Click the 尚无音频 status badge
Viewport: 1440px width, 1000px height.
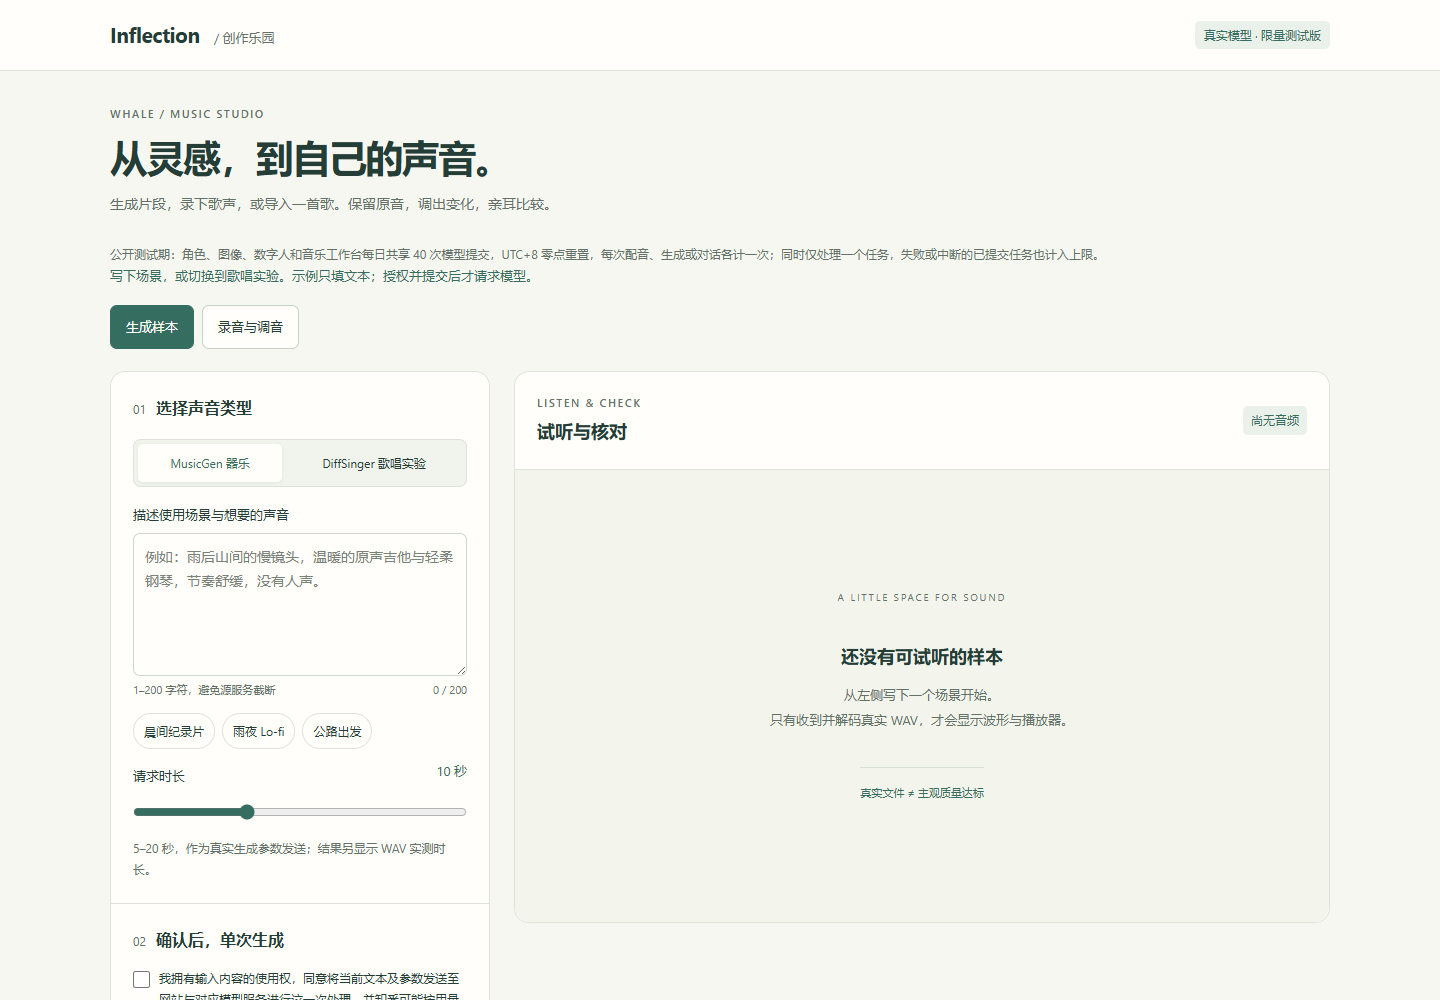pyautogui.click(x=1275, y=421)
